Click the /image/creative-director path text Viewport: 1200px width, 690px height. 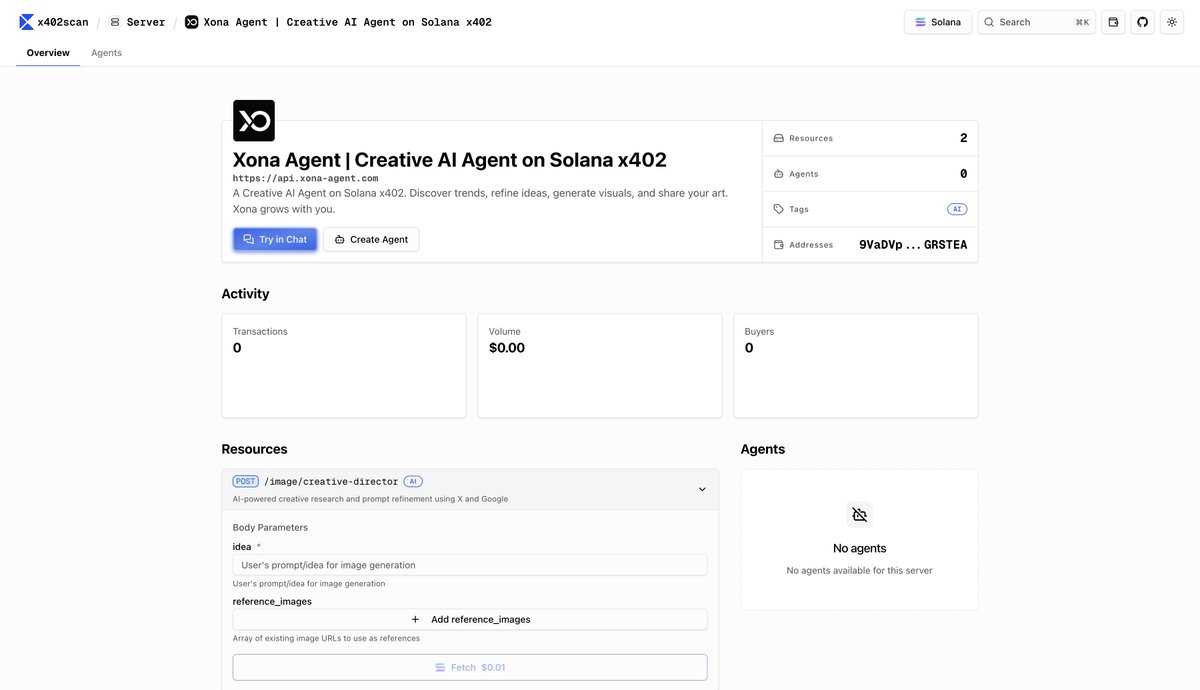(331, 482)
